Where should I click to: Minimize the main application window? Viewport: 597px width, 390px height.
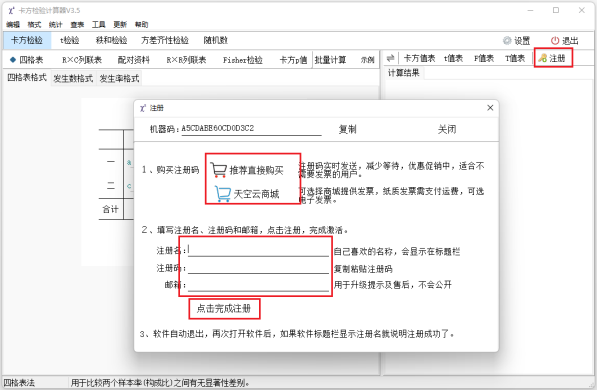coord(530,10)
